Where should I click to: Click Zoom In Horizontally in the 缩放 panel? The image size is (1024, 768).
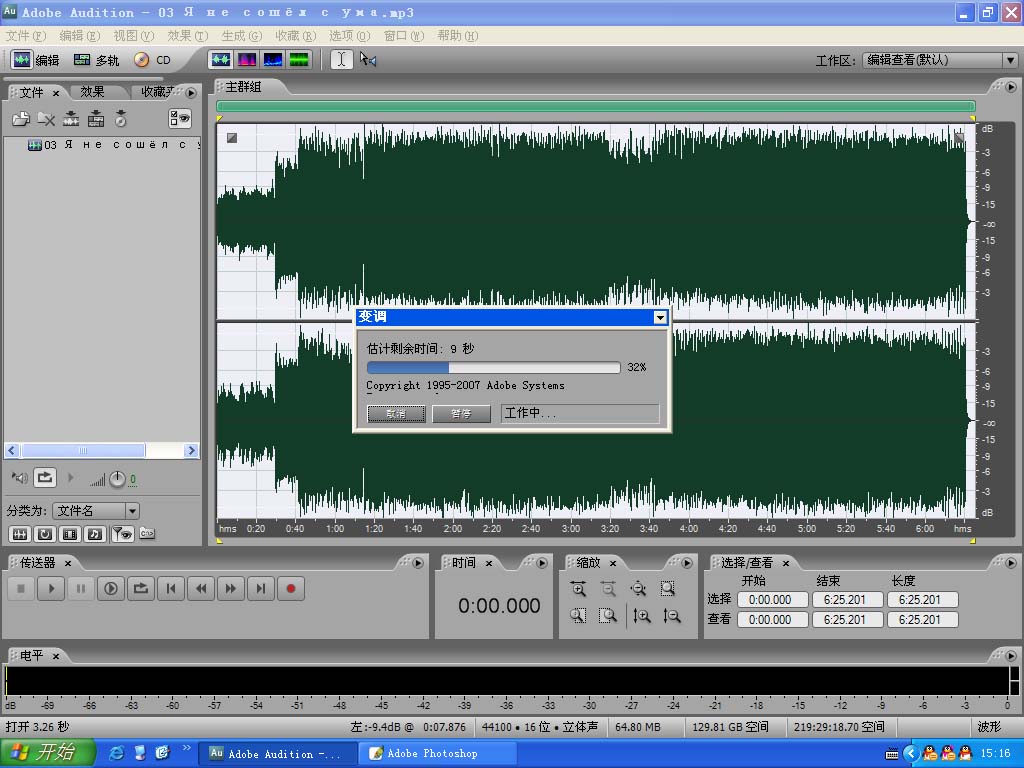tap(578, 589)
